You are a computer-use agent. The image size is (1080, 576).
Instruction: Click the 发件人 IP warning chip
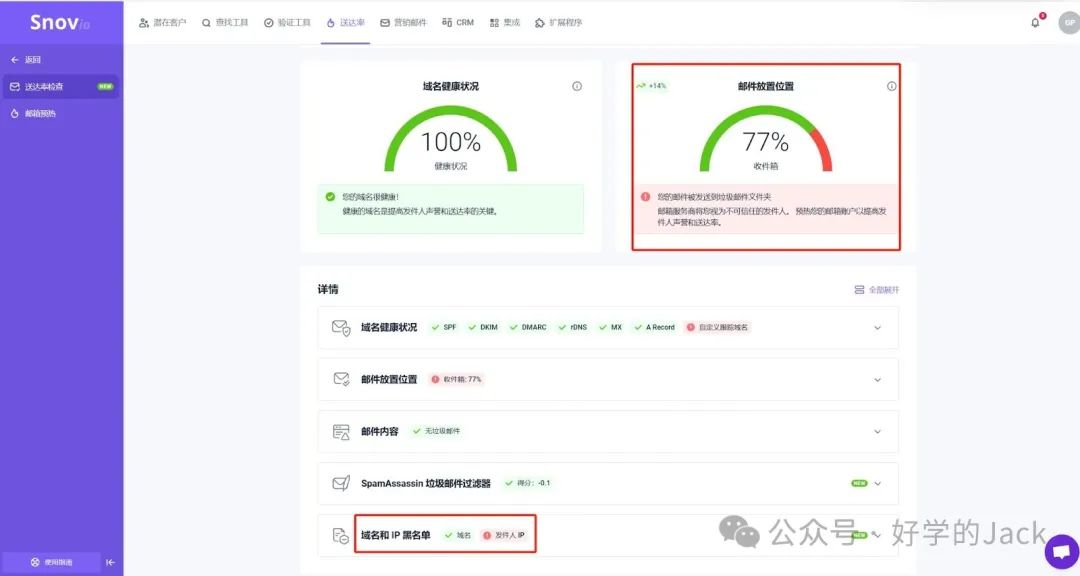coord(505,535)
